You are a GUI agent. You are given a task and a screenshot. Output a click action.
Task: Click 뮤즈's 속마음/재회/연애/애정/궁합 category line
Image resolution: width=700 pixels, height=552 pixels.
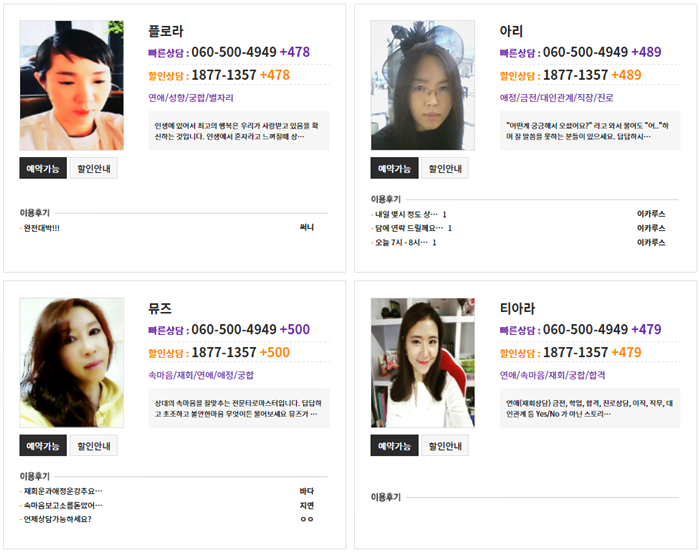[201, 375]
